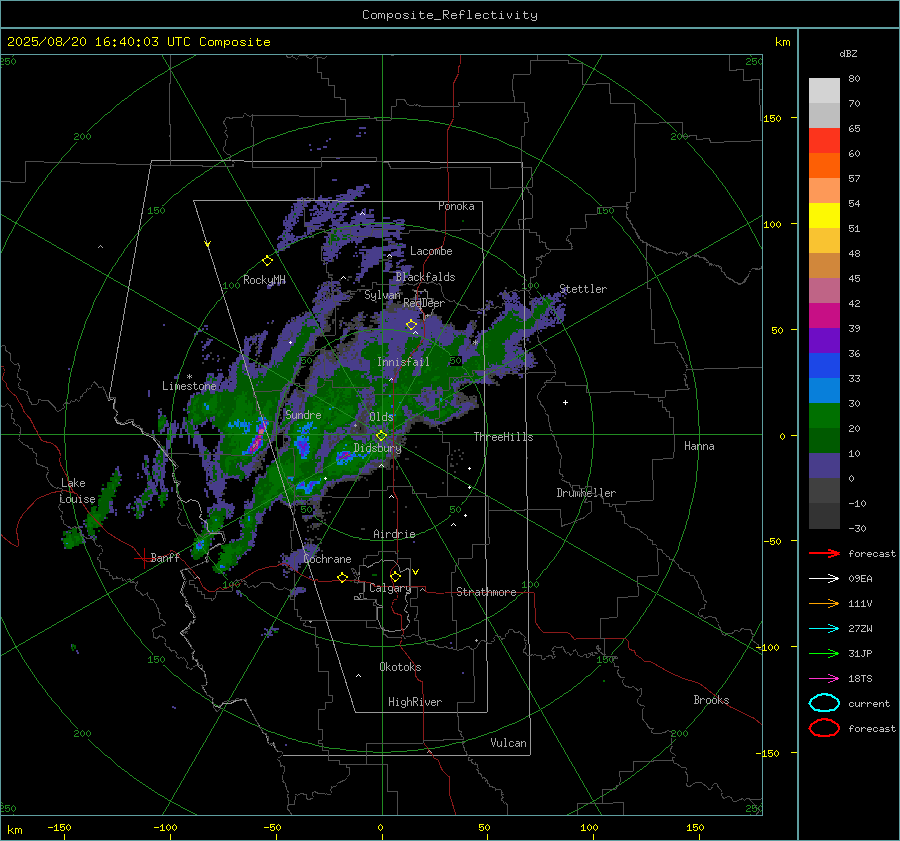Click the storm cell just west of Didsbury
900x841 pixels.
(x=344, y=457)
